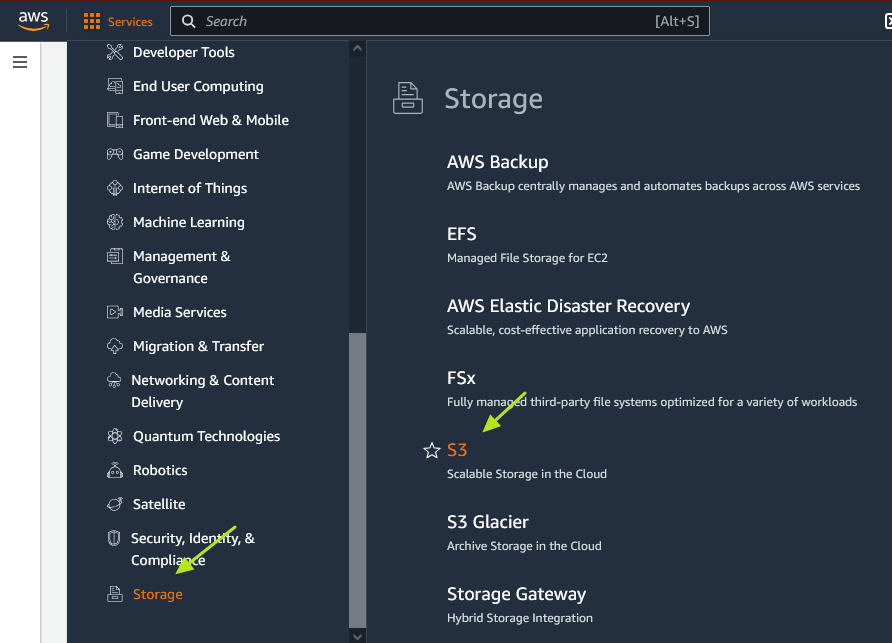Open S3 Glacier archive storage
The image size is (892, 643).
pyautogui.click(x=487, y=522)
